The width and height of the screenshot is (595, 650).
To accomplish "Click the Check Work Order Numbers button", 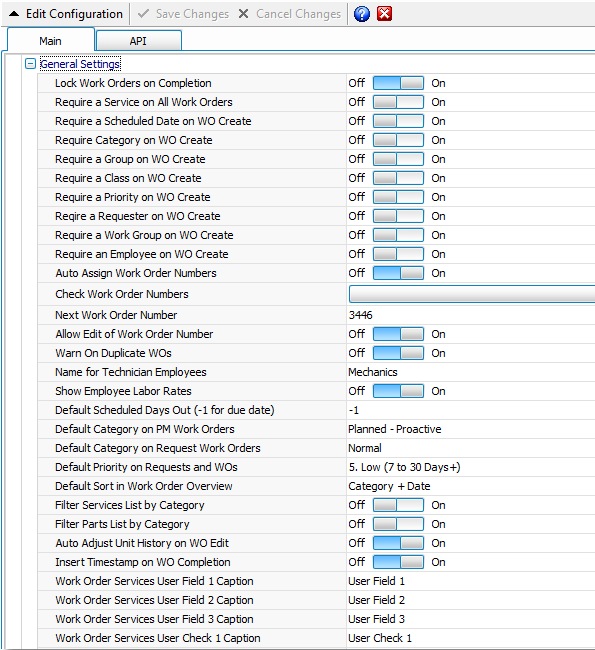I will [472, 294].
